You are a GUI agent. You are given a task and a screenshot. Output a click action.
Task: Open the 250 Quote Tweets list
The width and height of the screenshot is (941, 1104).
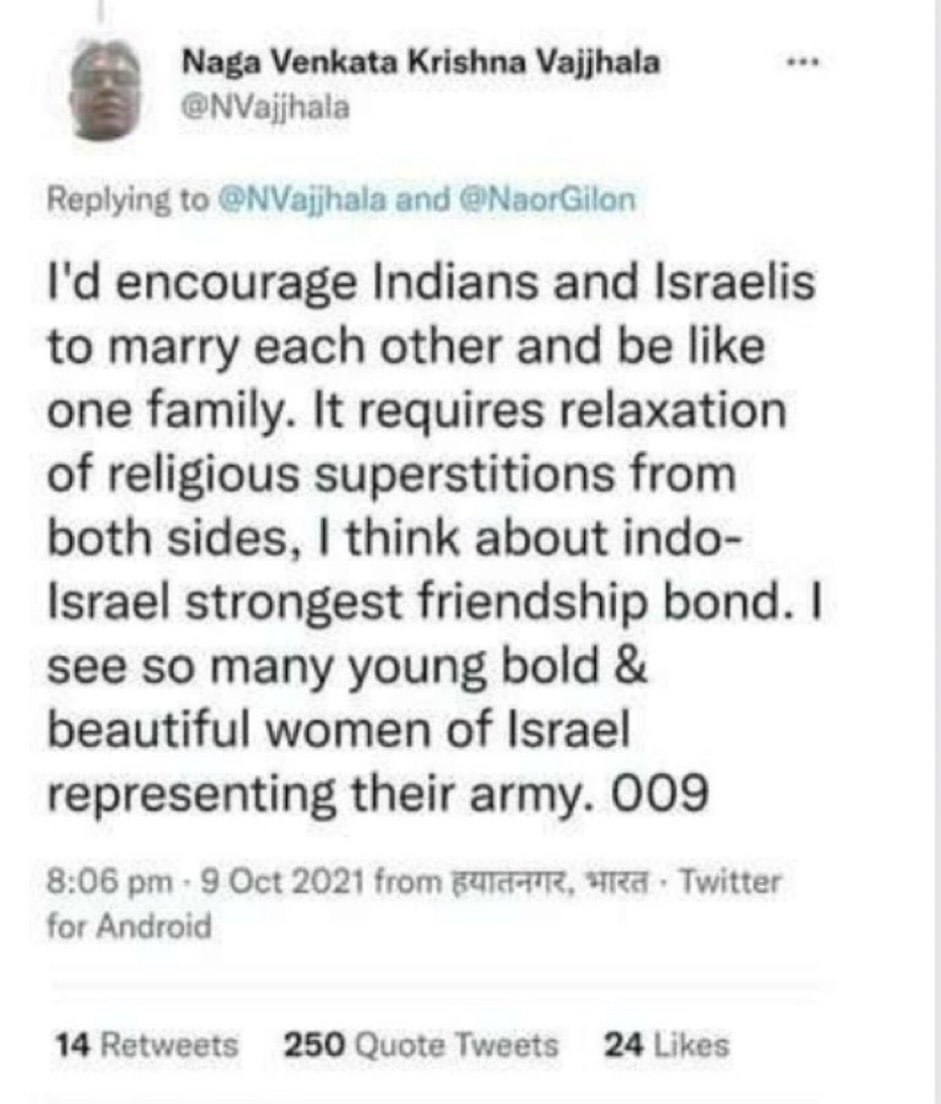tap(420, 1045)
